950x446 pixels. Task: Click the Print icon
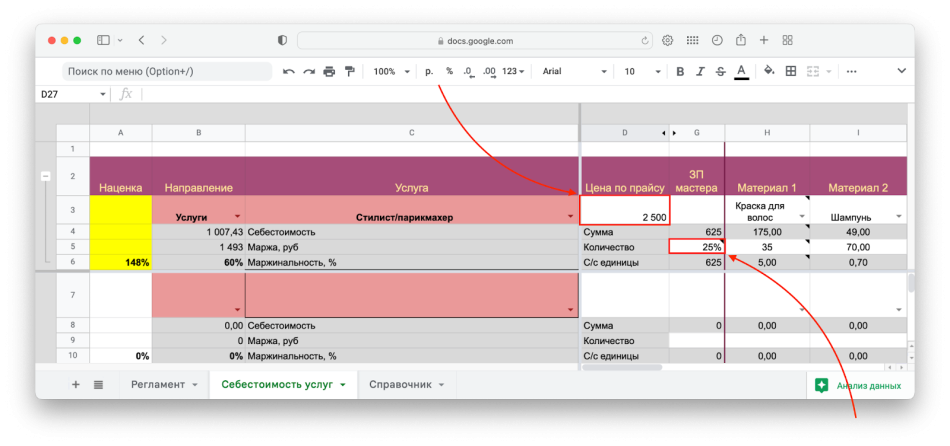pyautogui.click(x=329, y=72)
